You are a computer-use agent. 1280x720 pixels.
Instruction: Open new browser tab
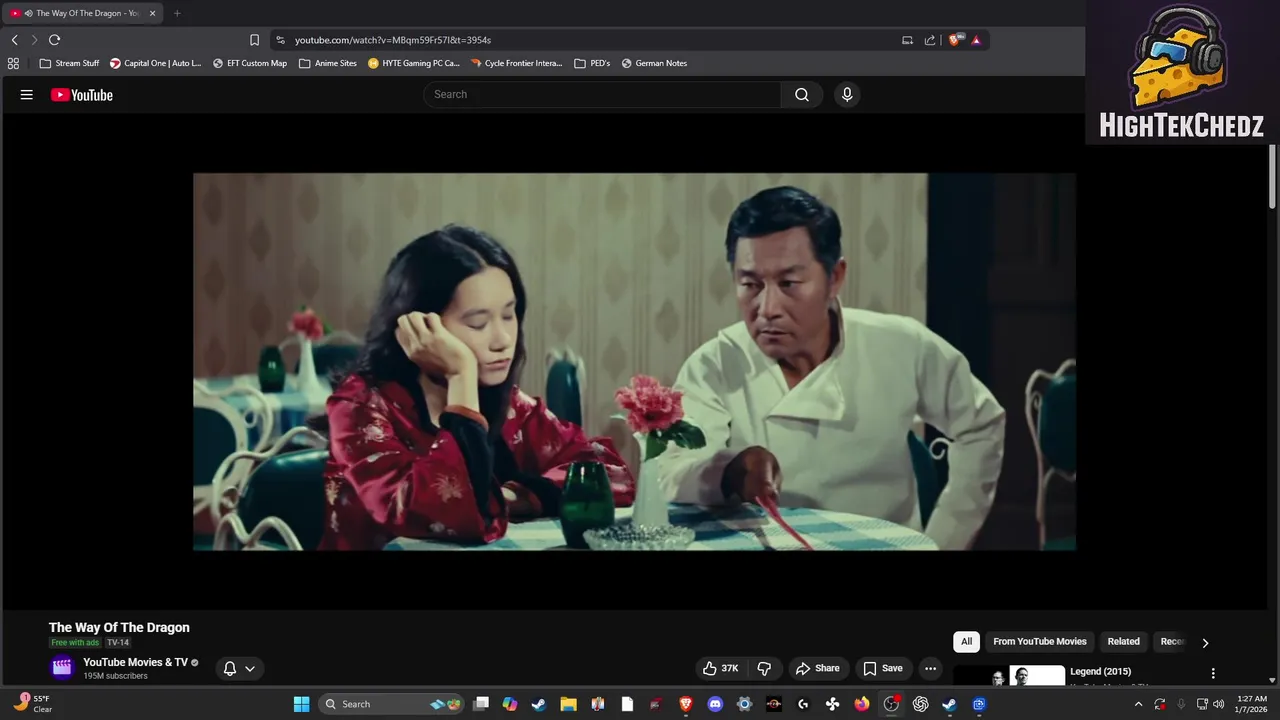[x=177, y=13]
